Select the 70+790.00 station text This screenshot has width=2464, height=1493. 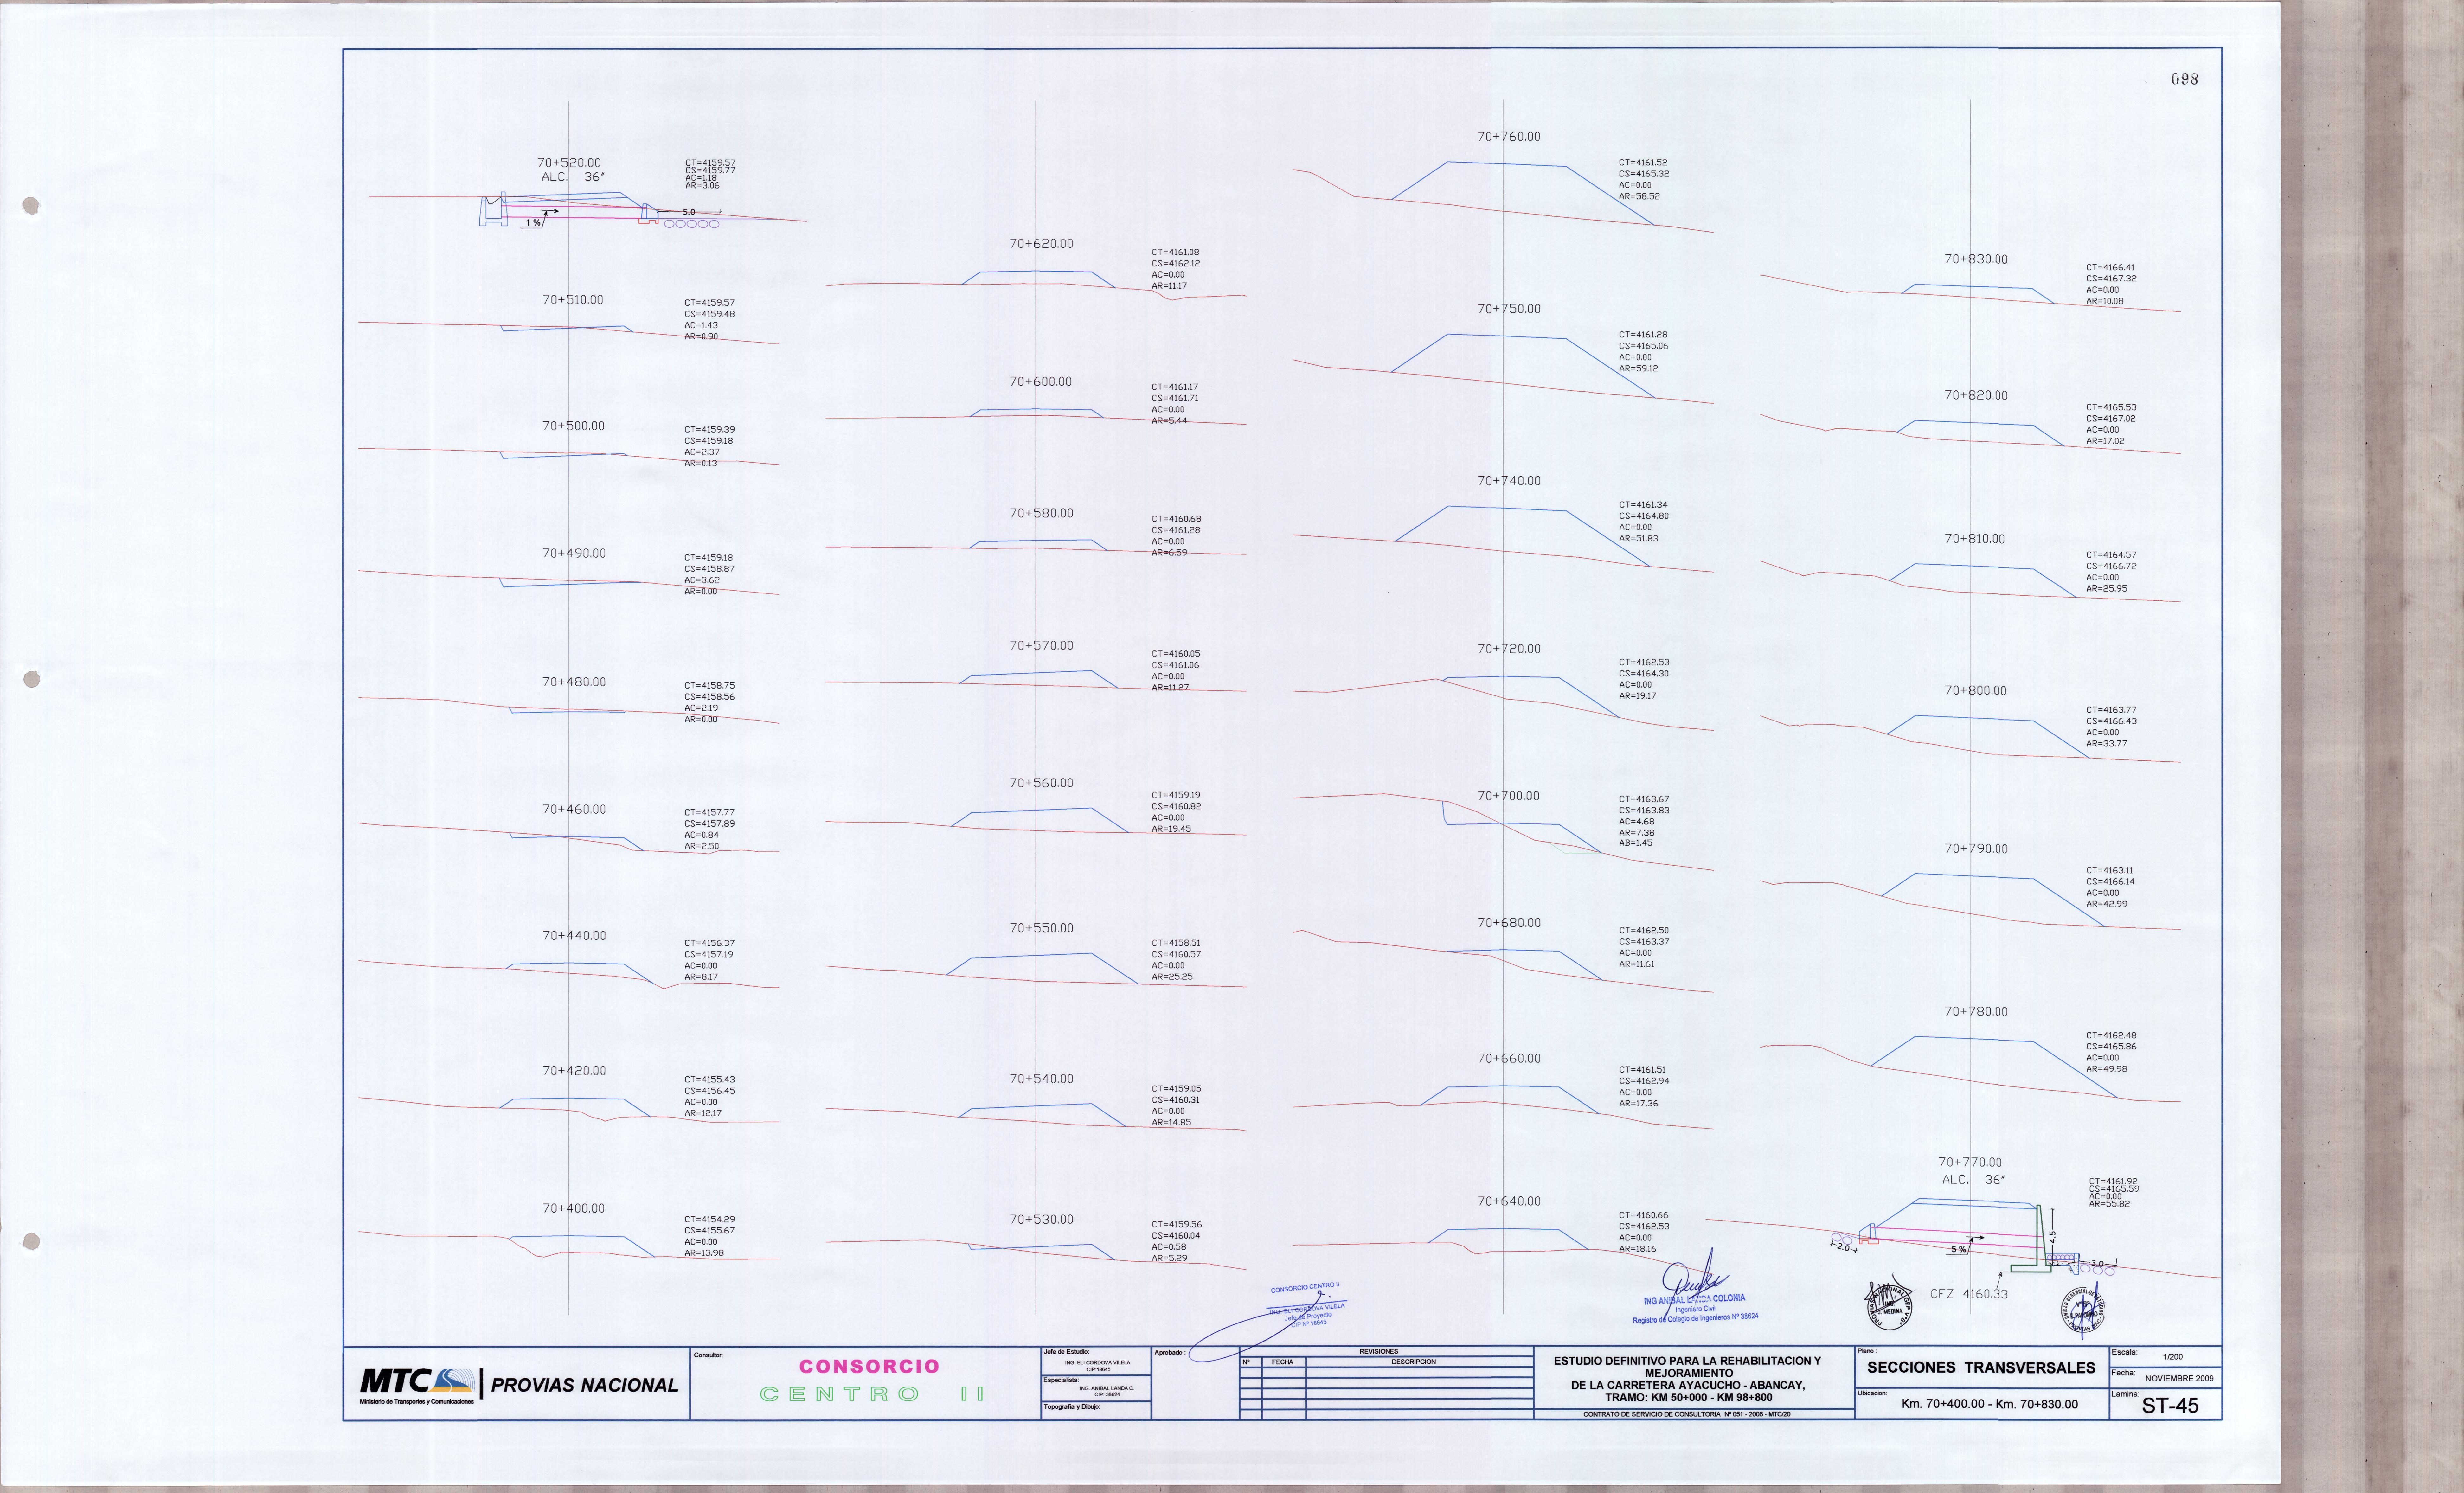pyautogui.click(x=1976, y=849)
